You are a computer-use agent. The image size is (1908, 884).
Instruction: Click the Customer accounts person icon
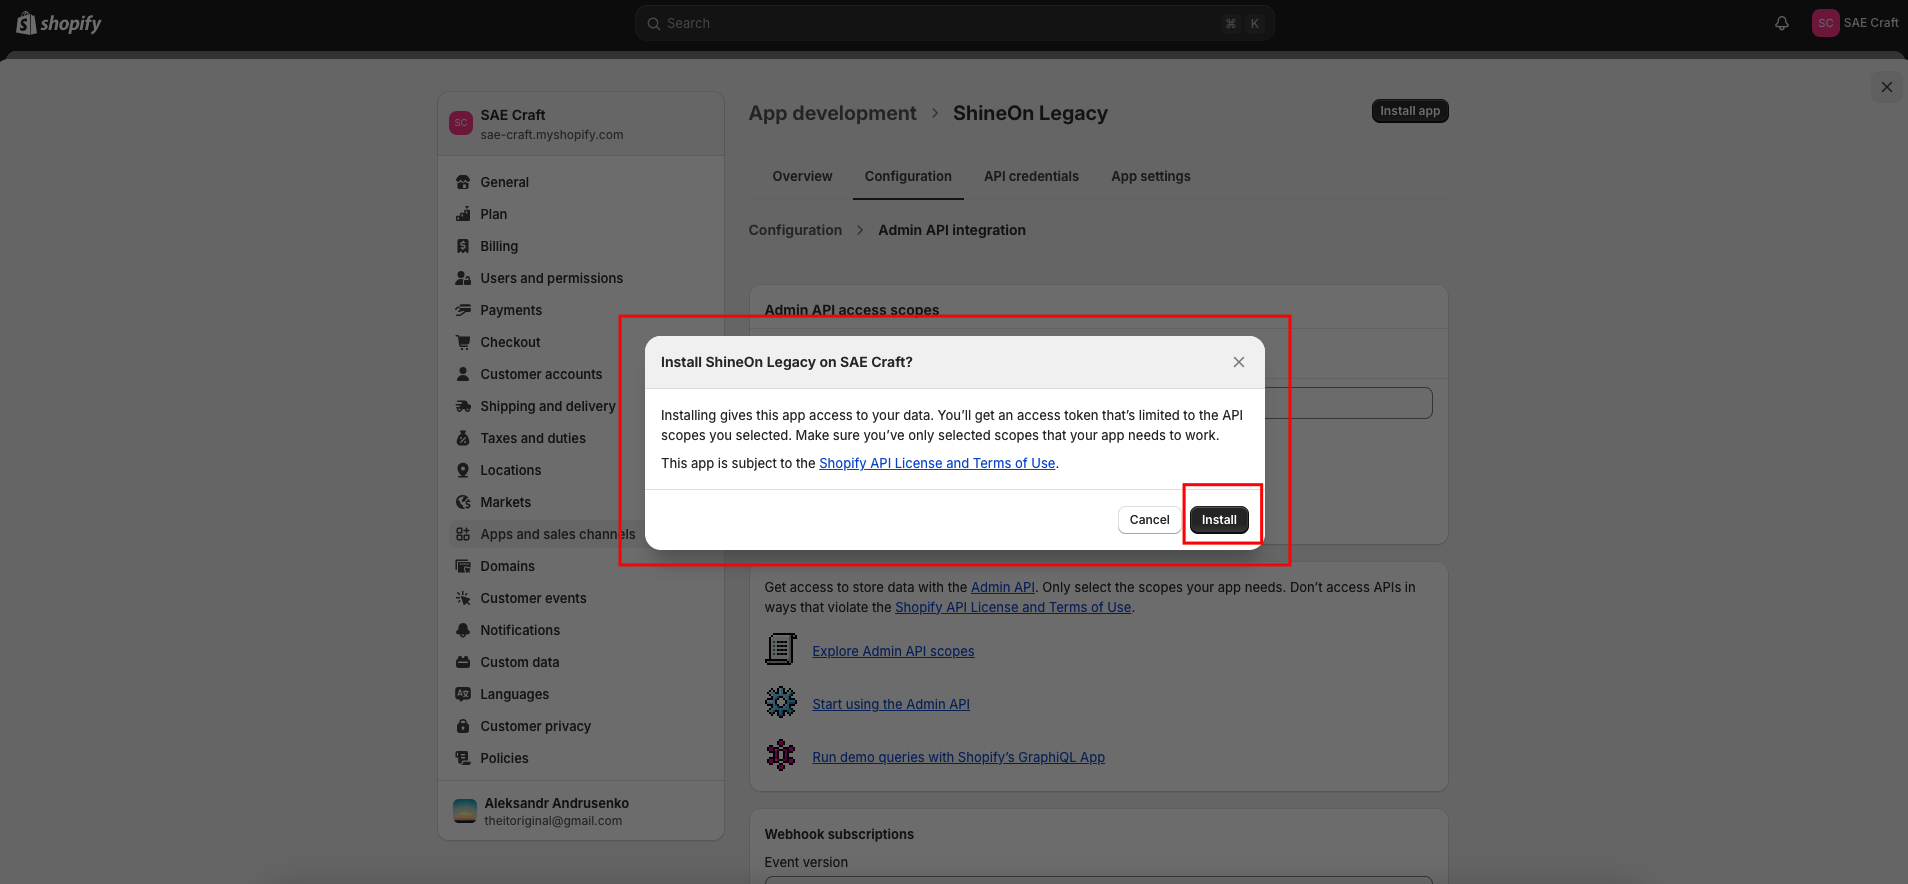463,374
